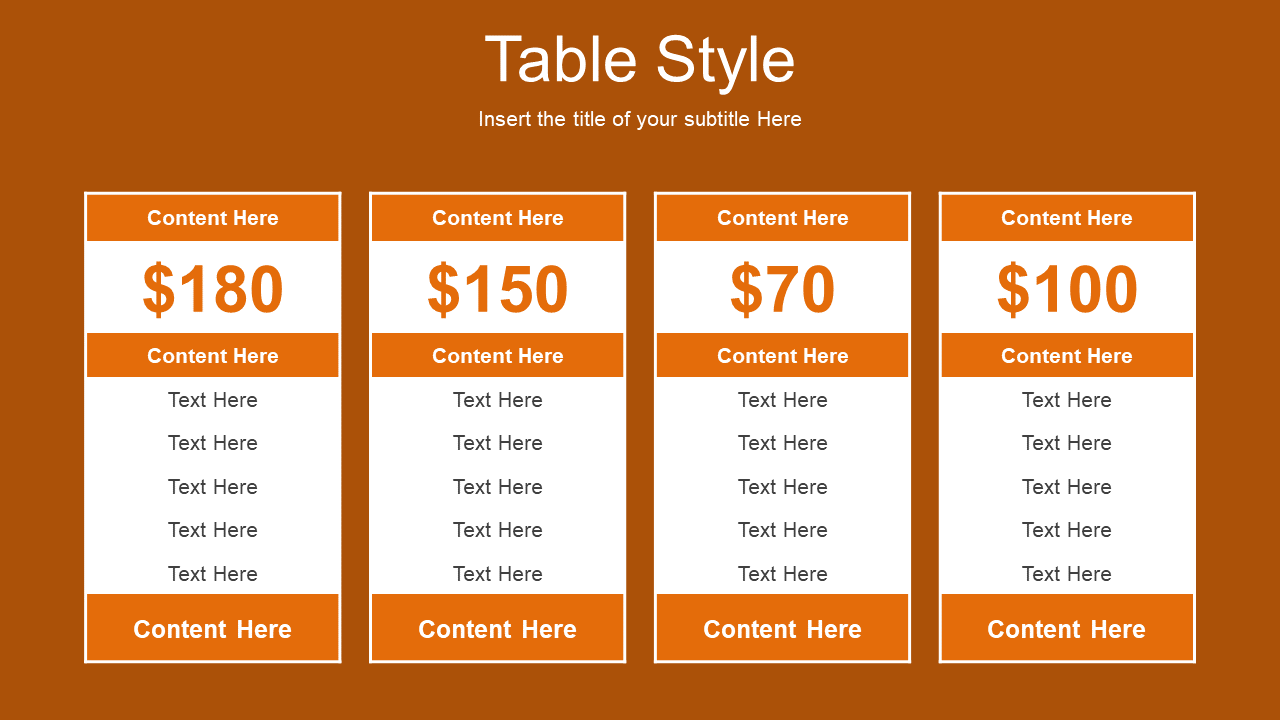The image size is (1280, 720).
Task: Select the "Content Here" band directly below $100
Action: pos(1067,356)
